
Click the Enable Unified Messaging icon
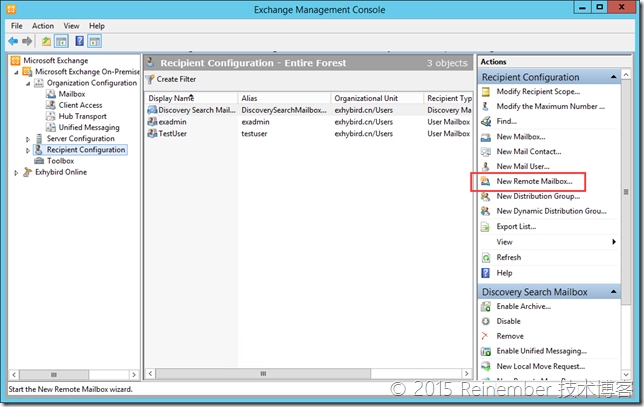[x=486, y=351]
